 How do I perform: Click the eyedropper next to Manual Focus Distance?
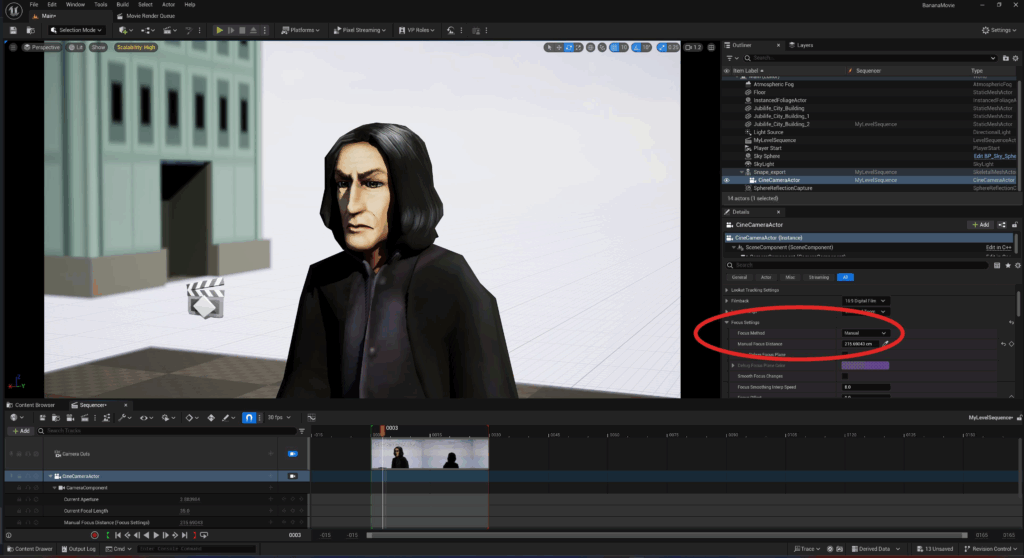pos(887,343)
